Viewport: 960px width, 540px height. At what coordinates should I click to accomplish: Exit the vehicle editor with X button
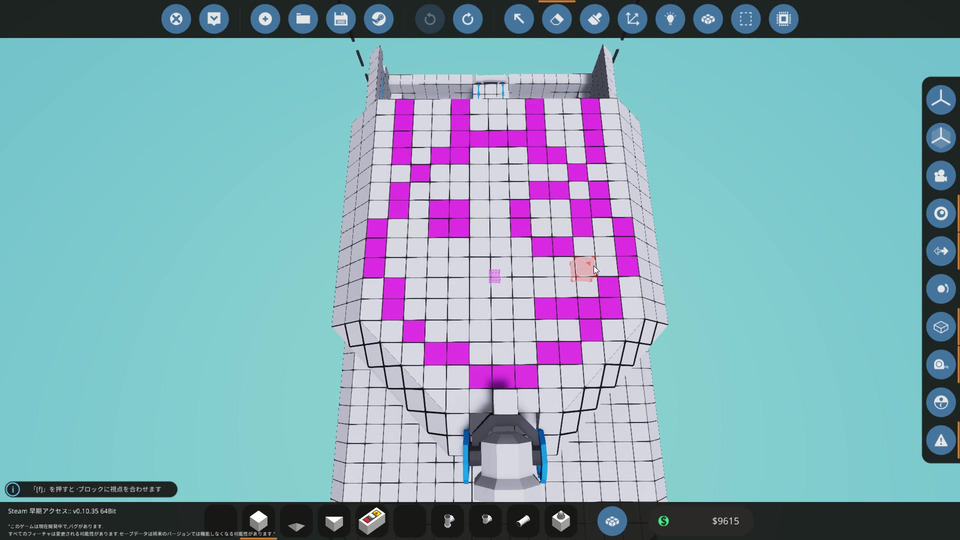pyautogui.click(x=176, y=19)
